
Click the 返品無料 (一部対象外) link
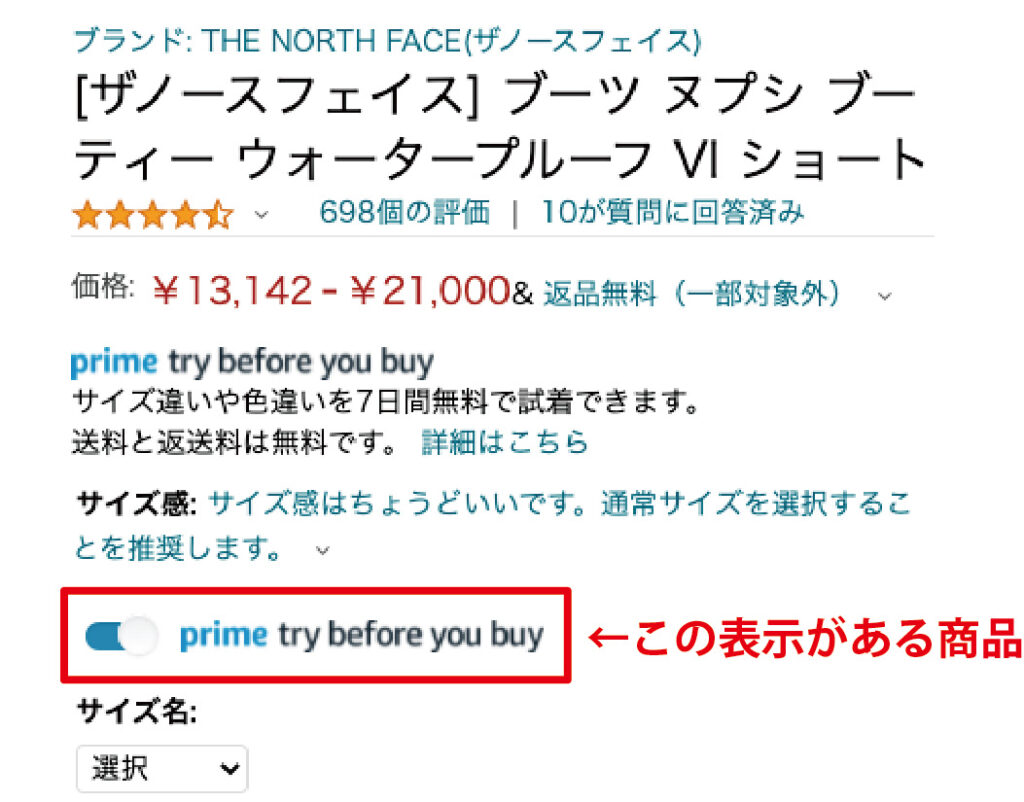691,293
